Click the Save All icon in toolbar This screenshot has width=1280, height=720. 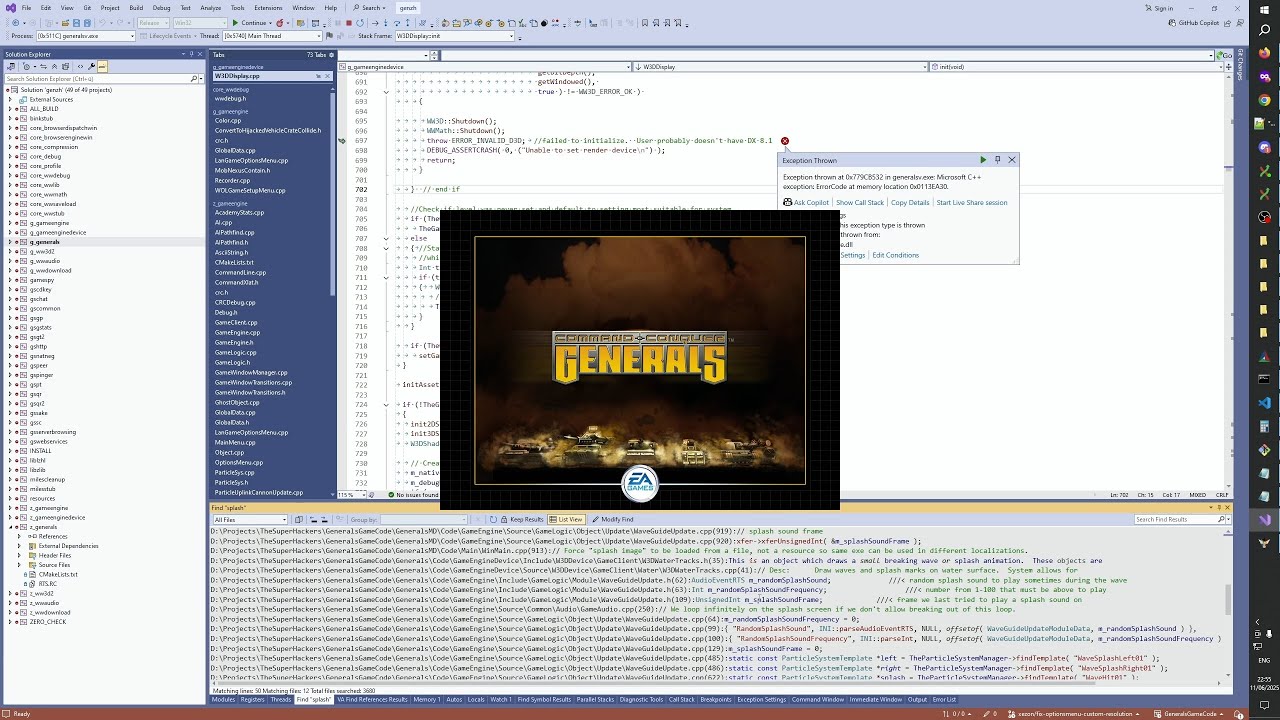tap(87, 22)
